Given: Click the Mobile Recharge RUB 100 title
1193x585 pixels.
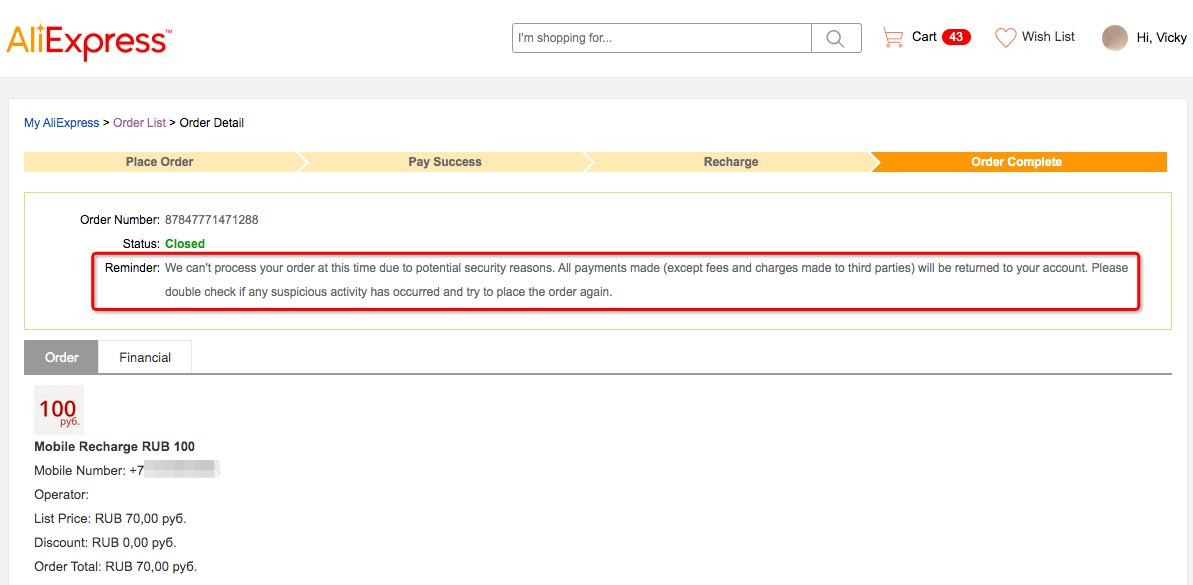Looking at the screenshot, I should click(115, 447).
